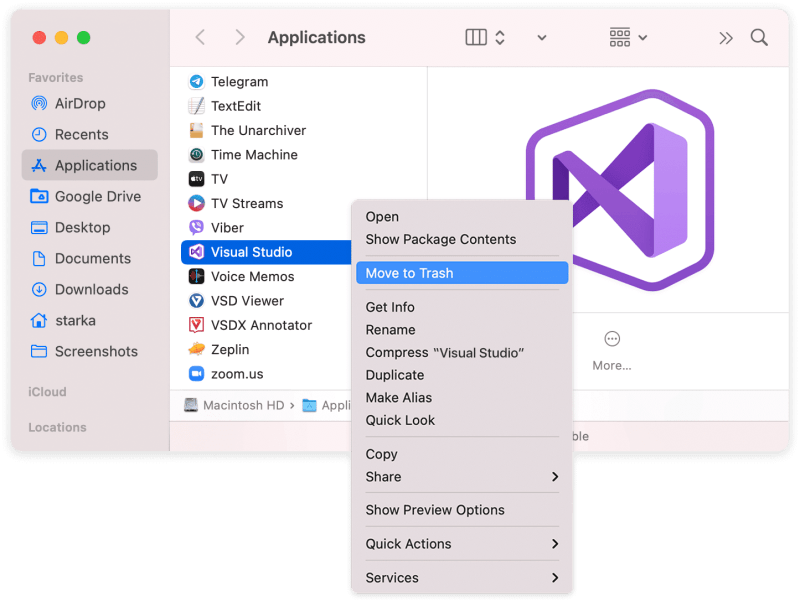Open the group-by dropdown in the toolbar
Image resolution: width=800 pixels, height=601 pixels.
pyautogui.click(x=620, y=36)
